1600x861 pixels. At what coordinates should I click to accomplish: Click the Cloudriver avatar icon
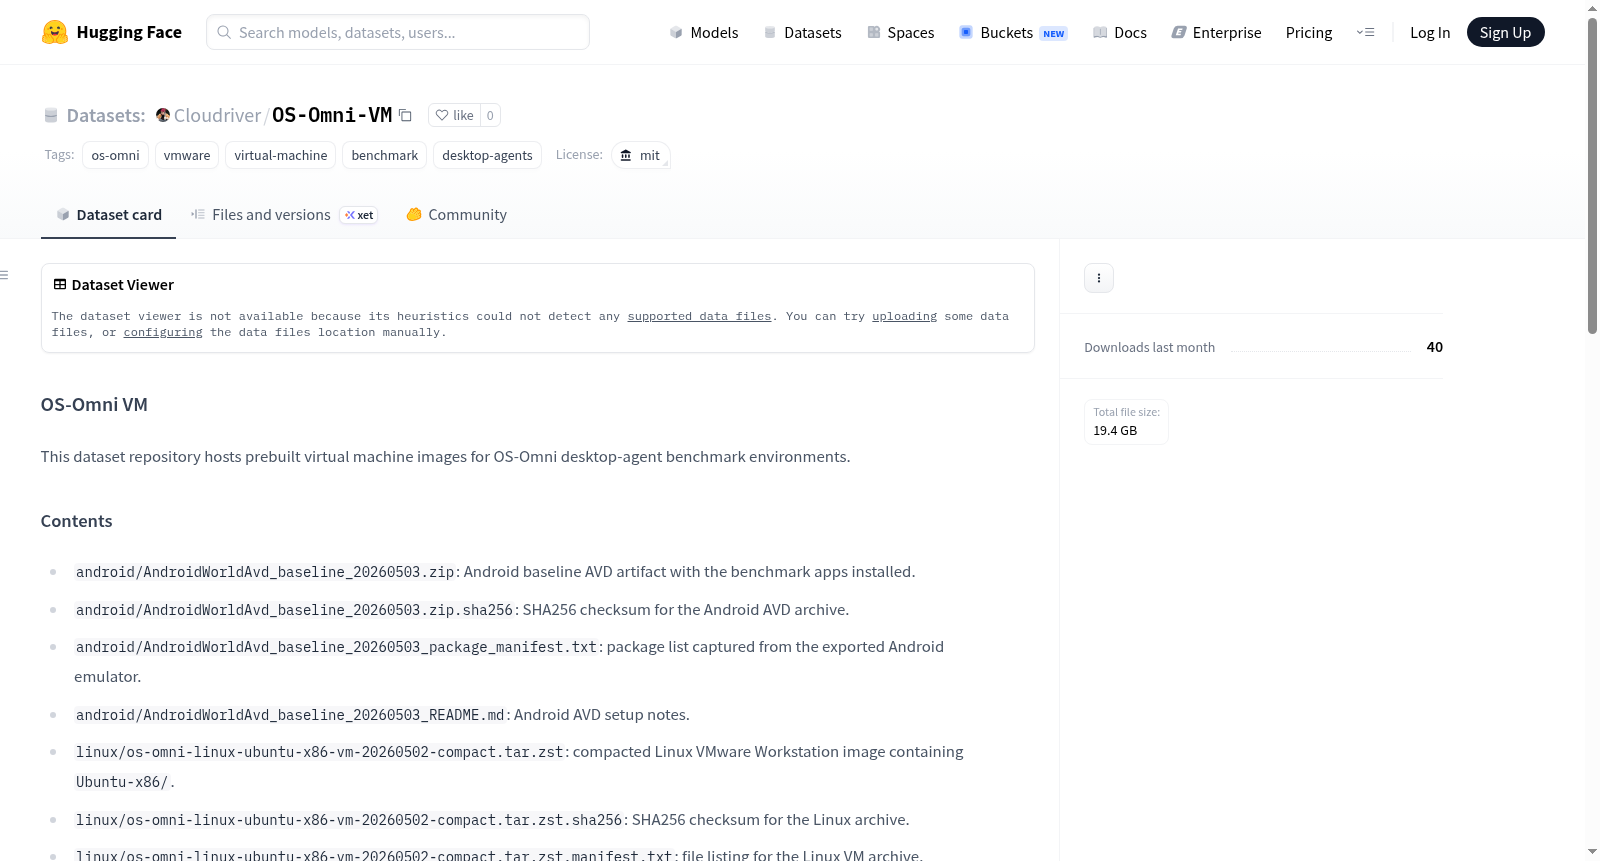click(163, 115)
